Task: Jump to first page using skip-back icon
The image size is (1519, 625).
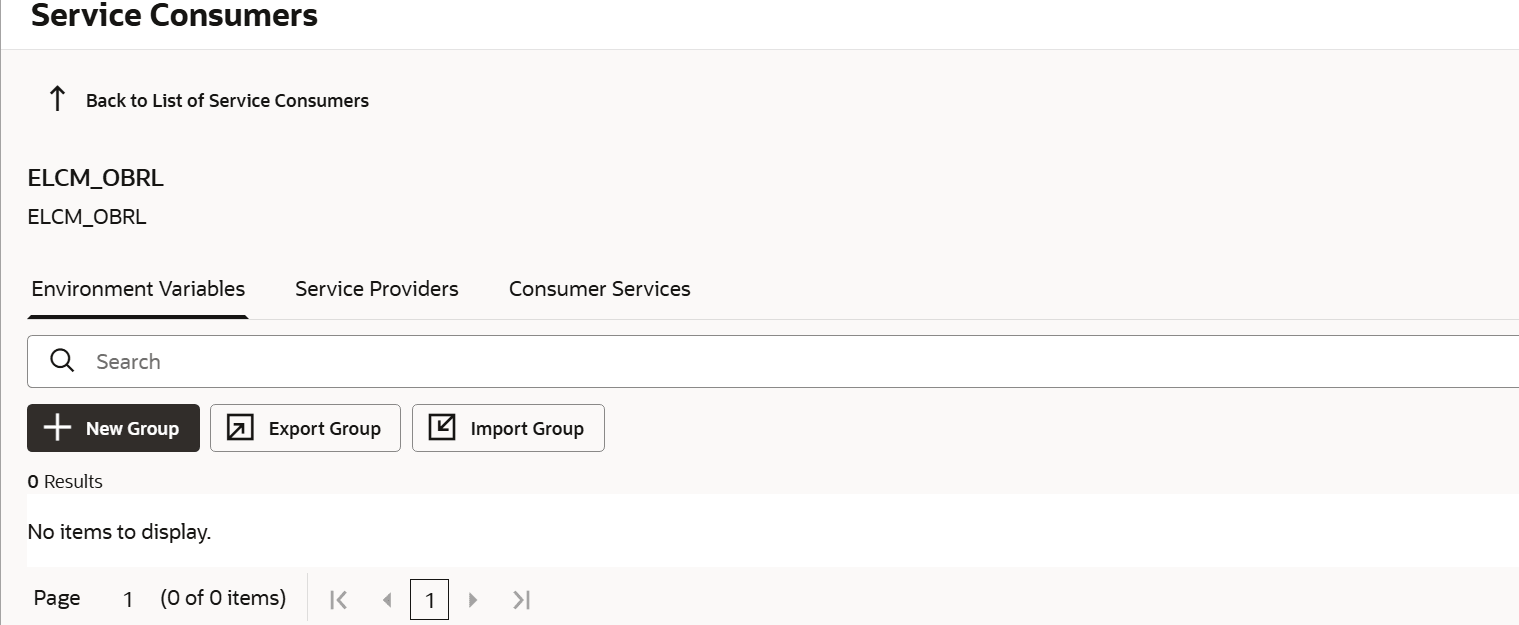Action: point(338,598)
